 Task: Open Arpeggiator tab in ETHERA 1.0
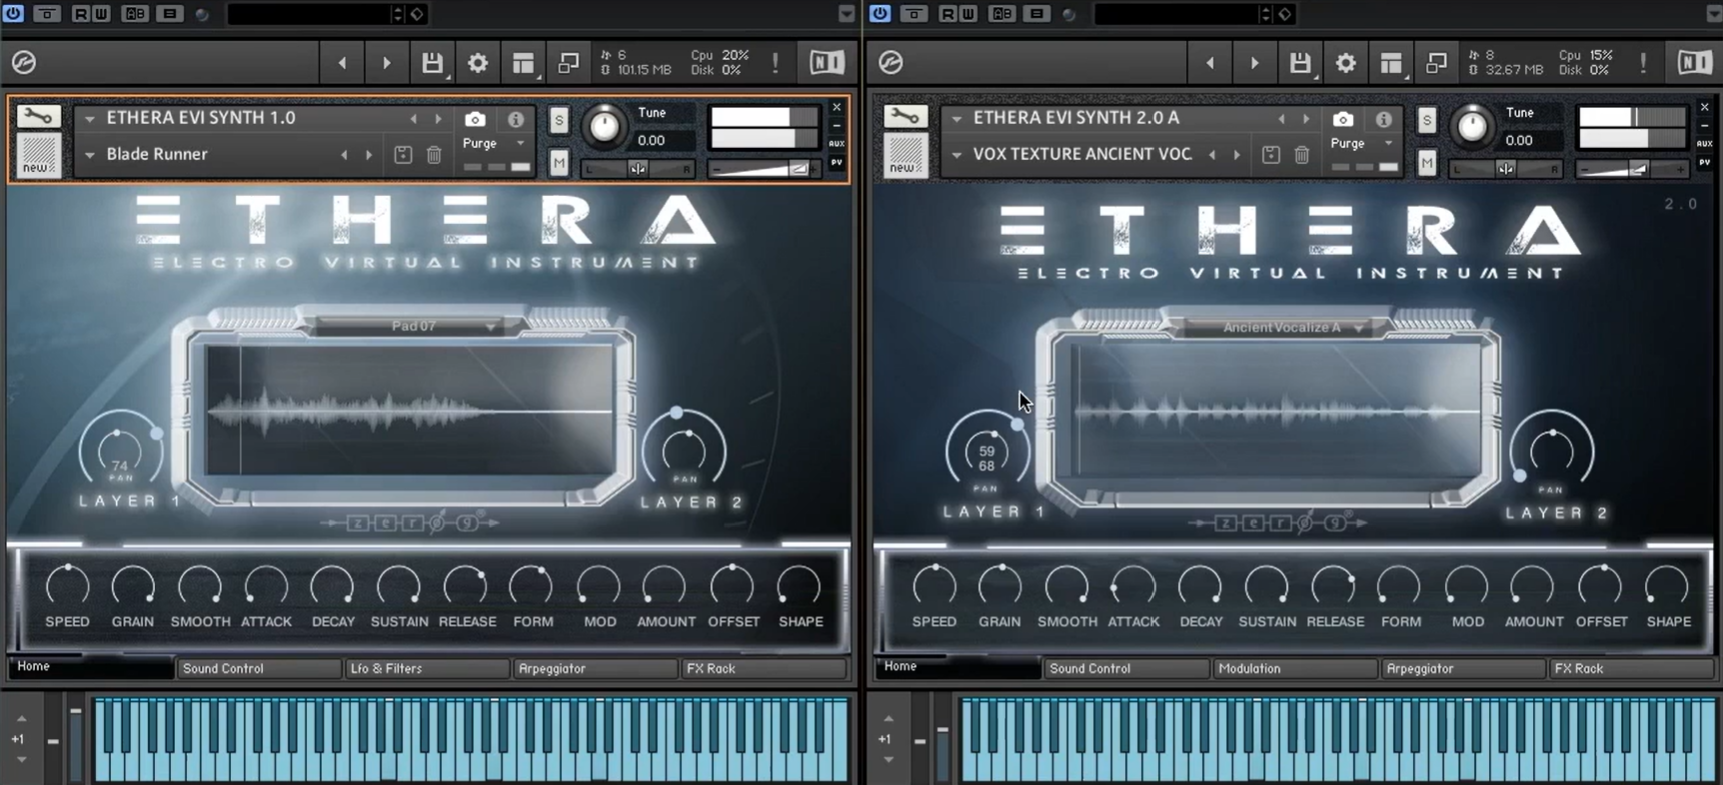[x=594, y=668]
